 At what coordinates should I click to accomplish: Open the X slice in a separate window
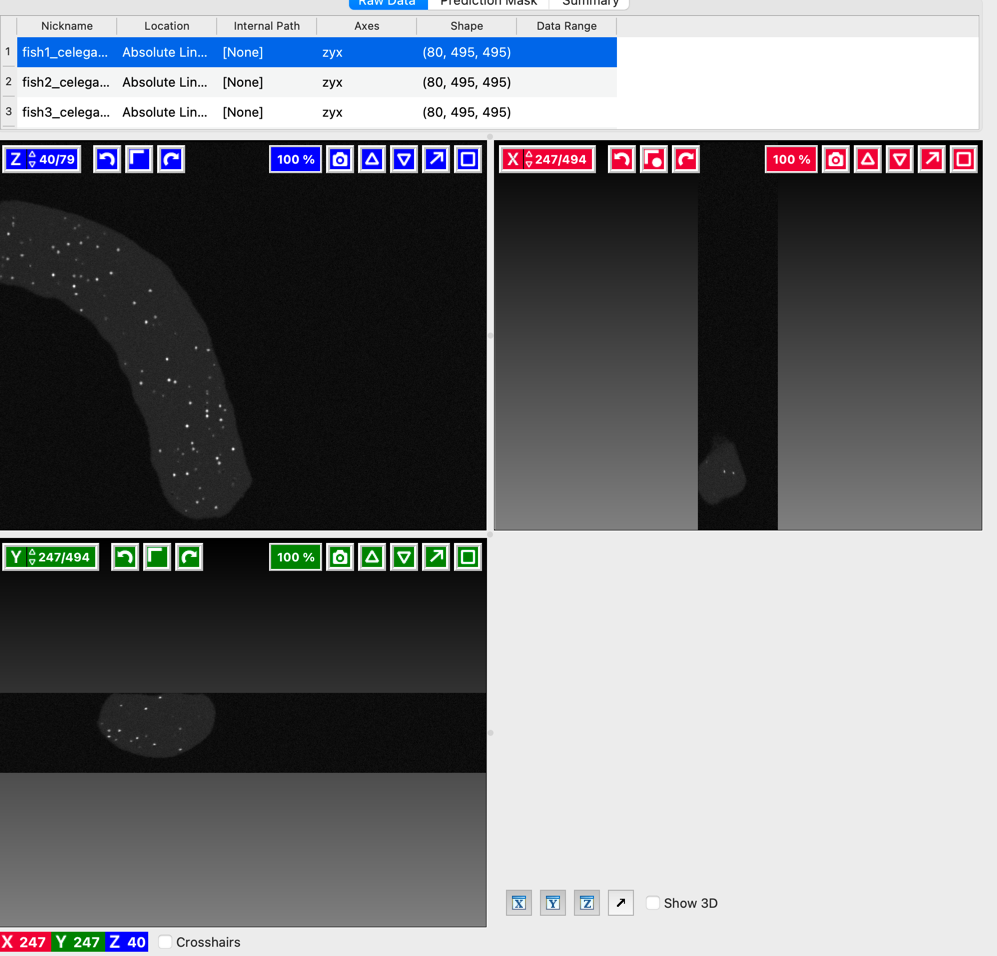[x=931, y=158]
